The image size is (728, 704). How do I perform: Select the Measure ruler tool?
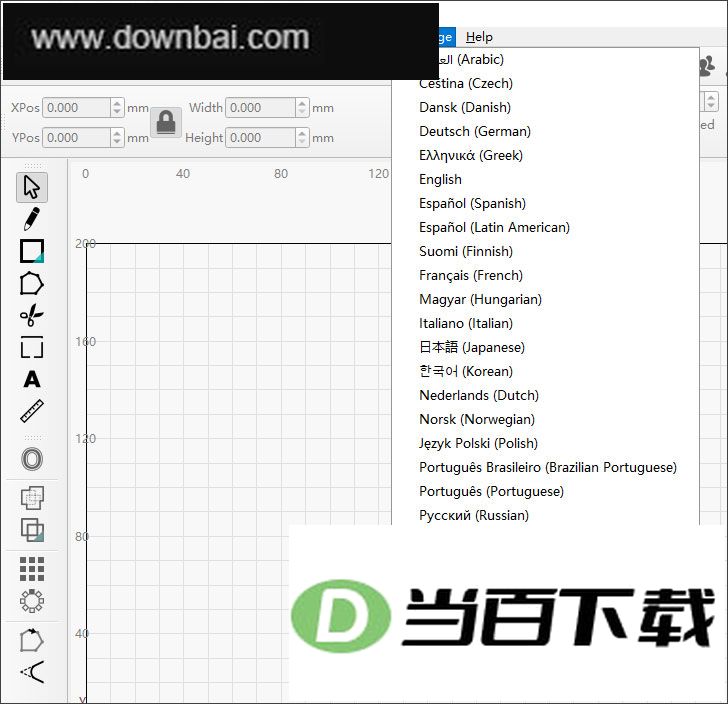click(32, 411)
